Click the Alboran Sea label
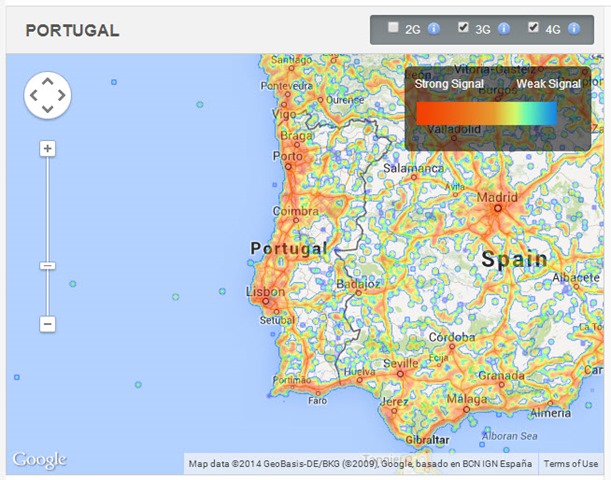This screenshot has height=480, width=611. (x=510, y=436)
